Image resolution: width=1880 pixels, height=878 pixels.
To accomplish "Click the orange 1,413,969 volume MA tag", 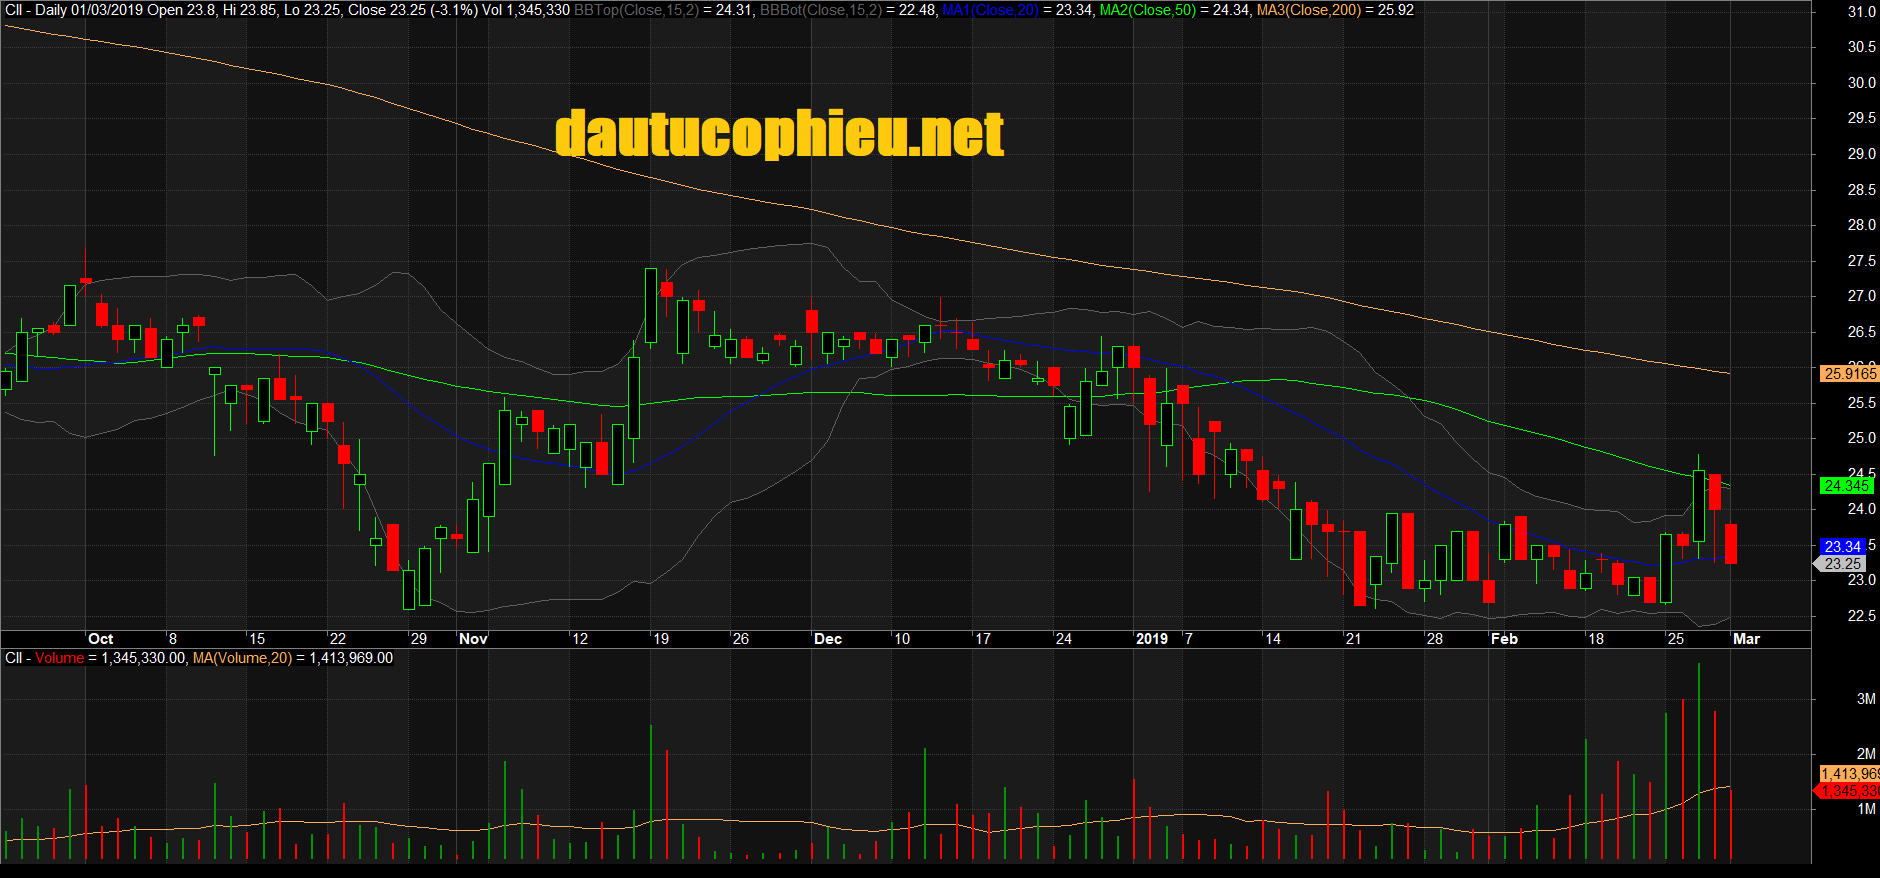I will pyautogui.click(x=1850, y=774).
